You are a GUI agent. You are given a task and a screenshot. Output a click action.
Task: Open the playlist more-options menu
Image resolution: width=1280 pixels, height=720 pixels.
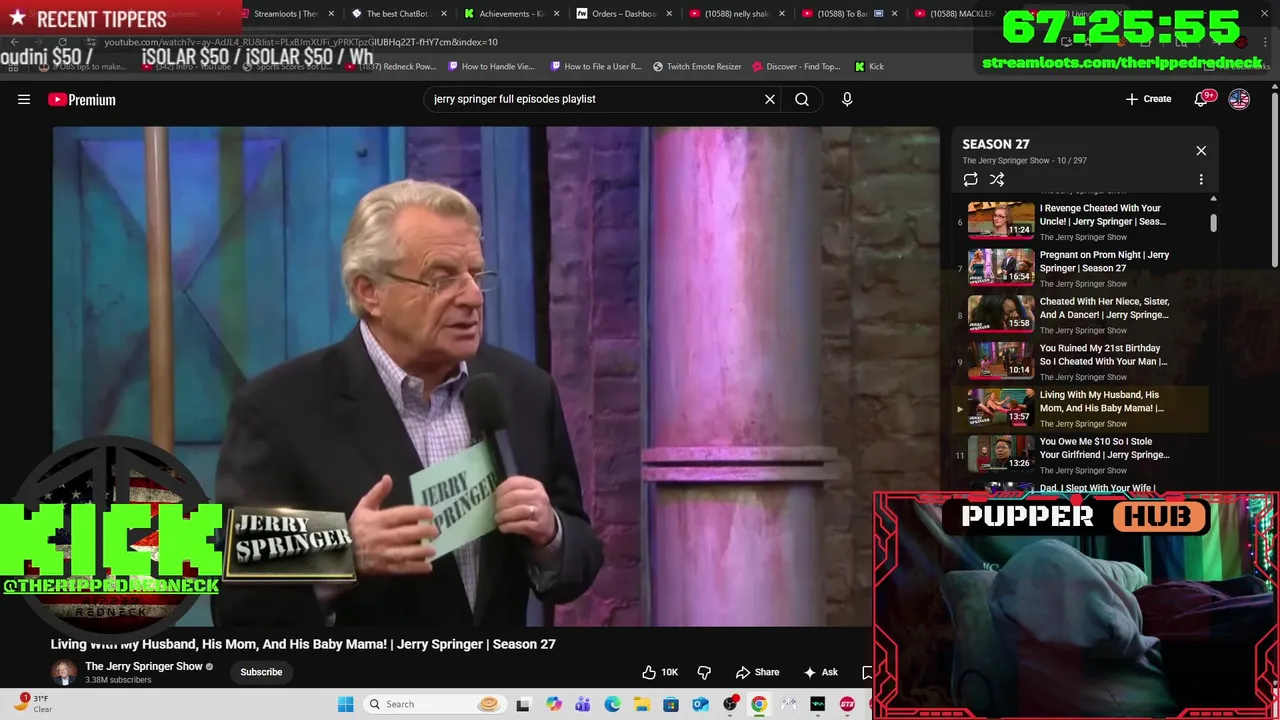(x=1201, y=180)
